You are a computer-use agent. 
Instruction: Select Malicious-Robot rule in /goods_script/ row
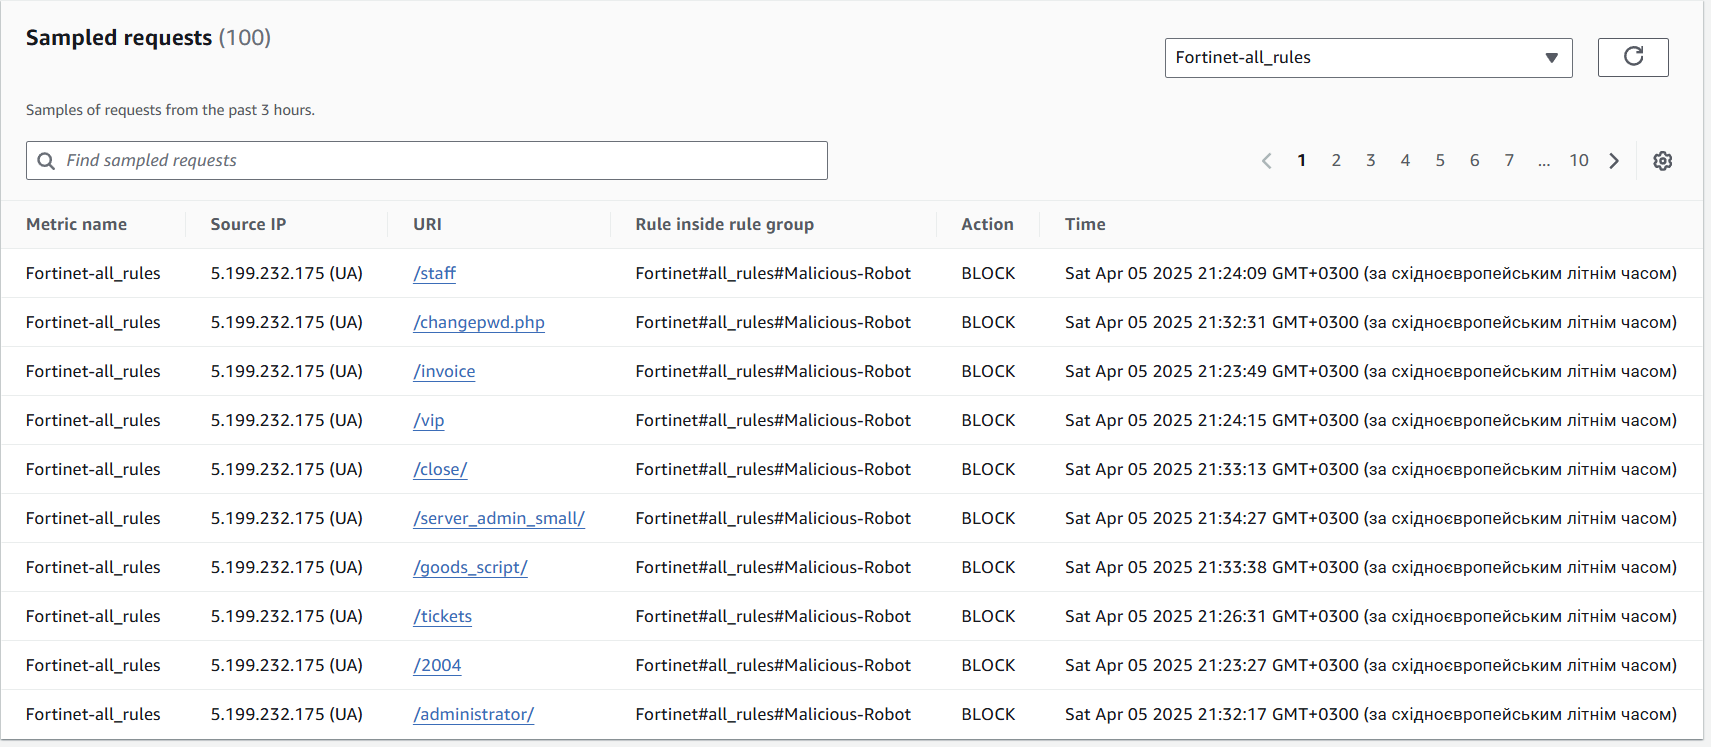[x=773, y=567]
